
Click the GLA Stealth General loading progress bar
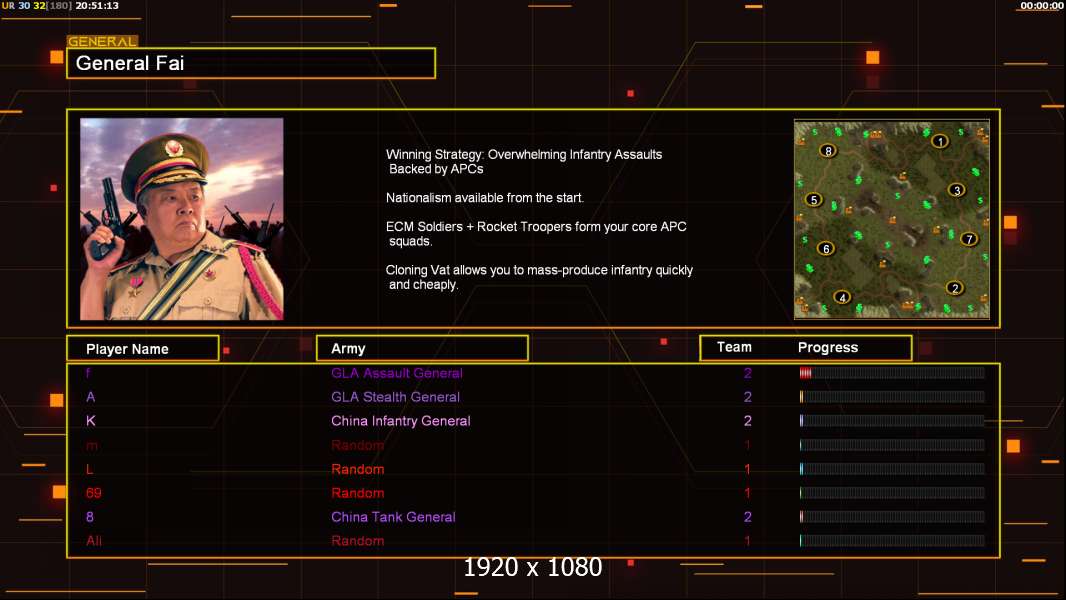pyautogui.click(x=892, y=397)
